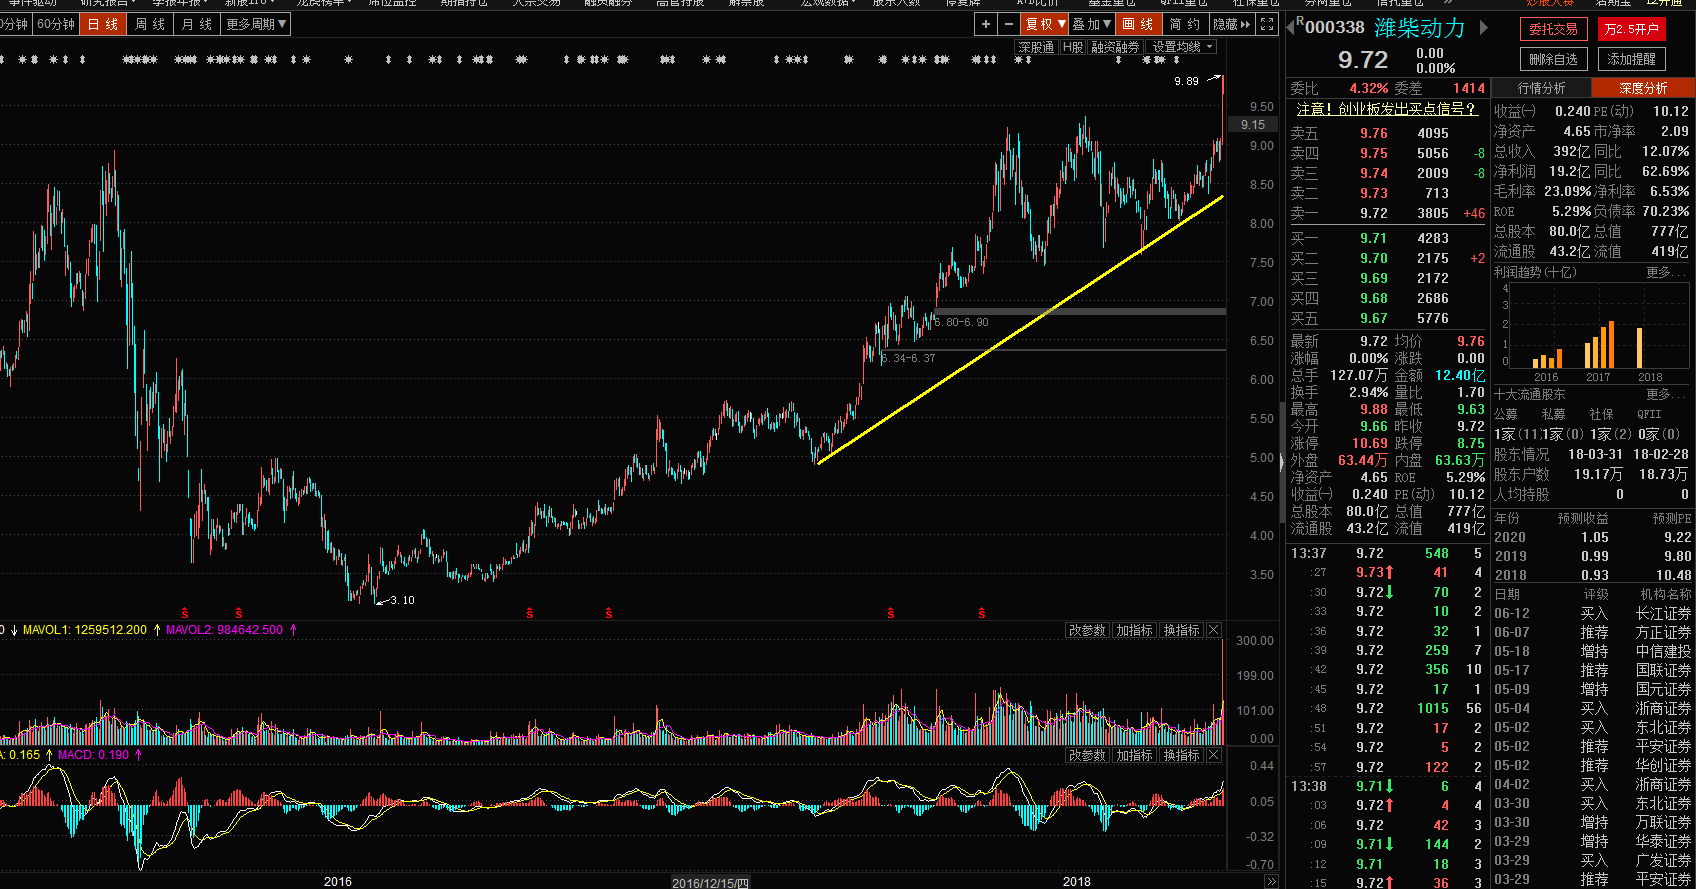Toggle the 简约 simple view
Screen dimensions: 1696x889
pos(1185,24)
